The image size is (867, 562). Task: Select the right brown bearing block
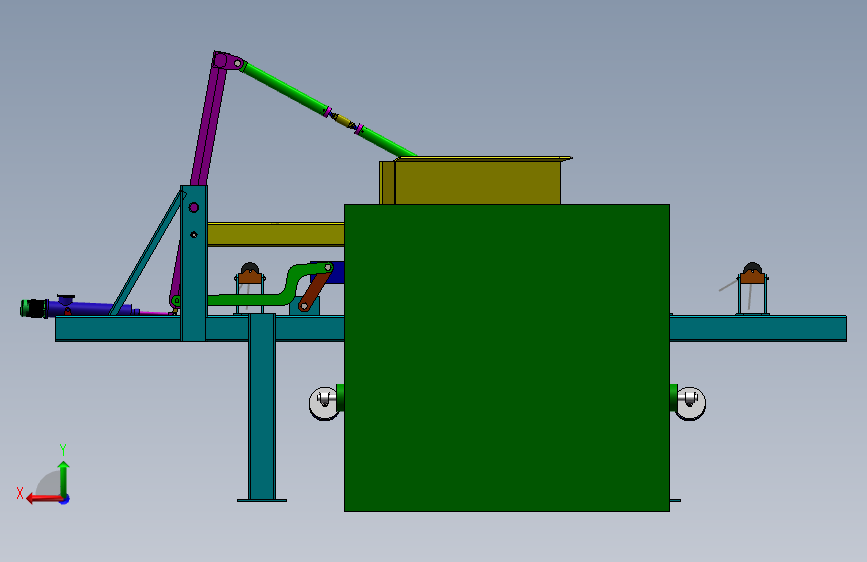click(753, 277)
